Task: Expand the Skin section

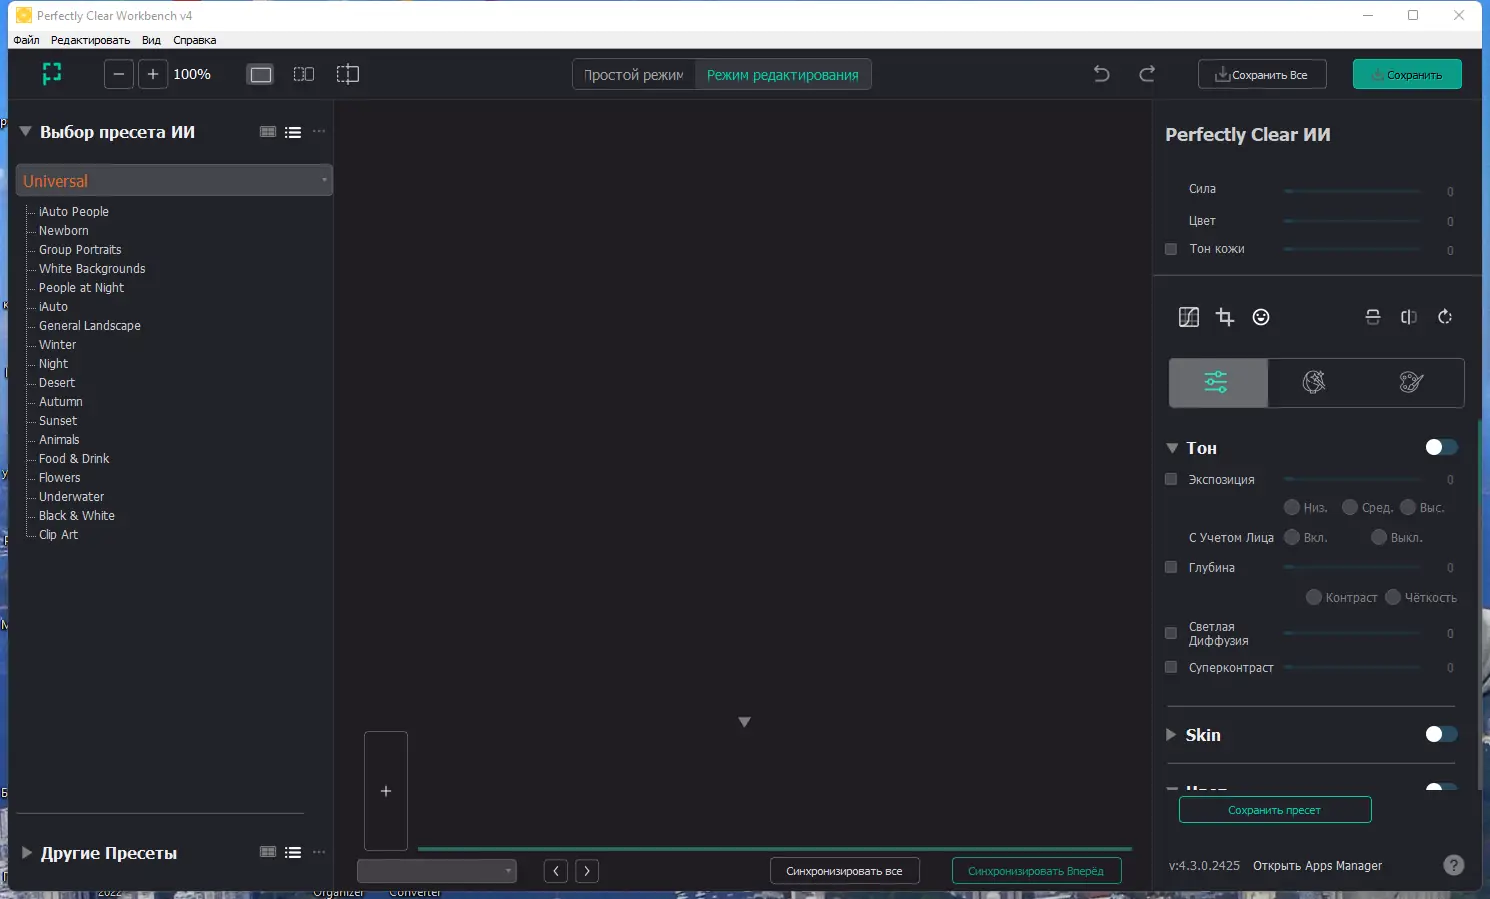Action: (1171, 734)
